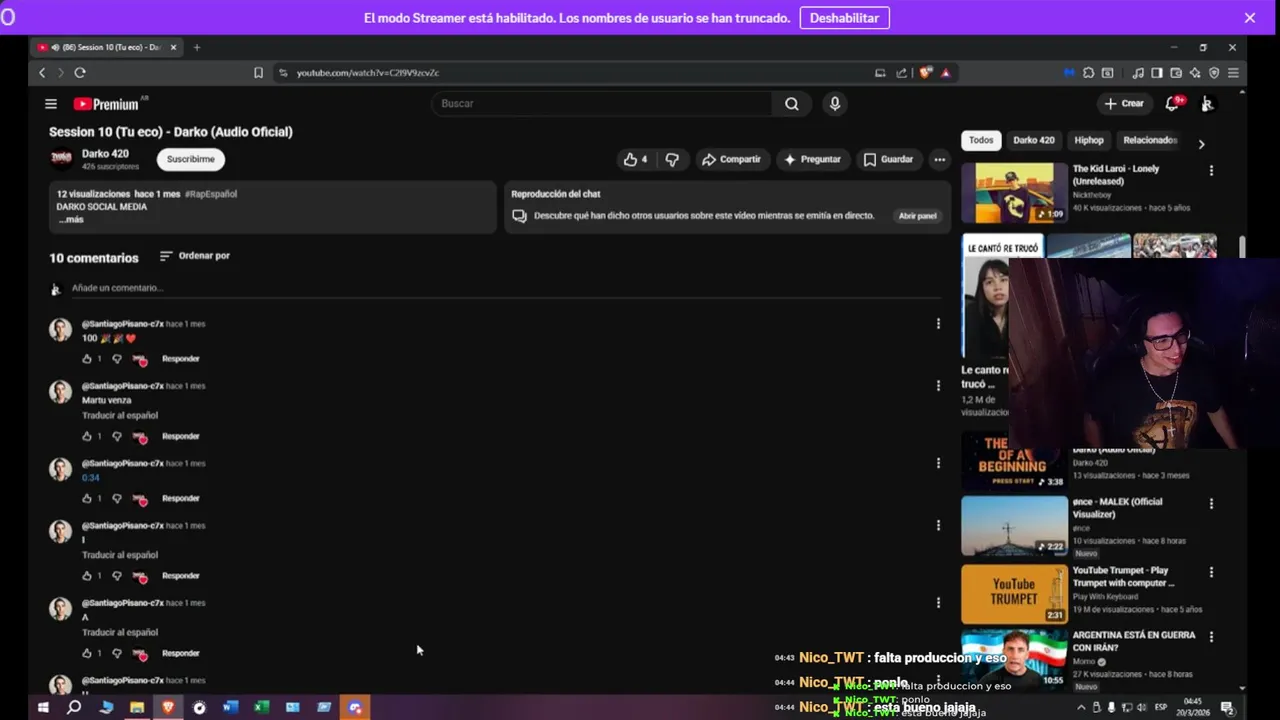
Task: Open the Brave VPN shield icon
Action: tap(1214, 73)
